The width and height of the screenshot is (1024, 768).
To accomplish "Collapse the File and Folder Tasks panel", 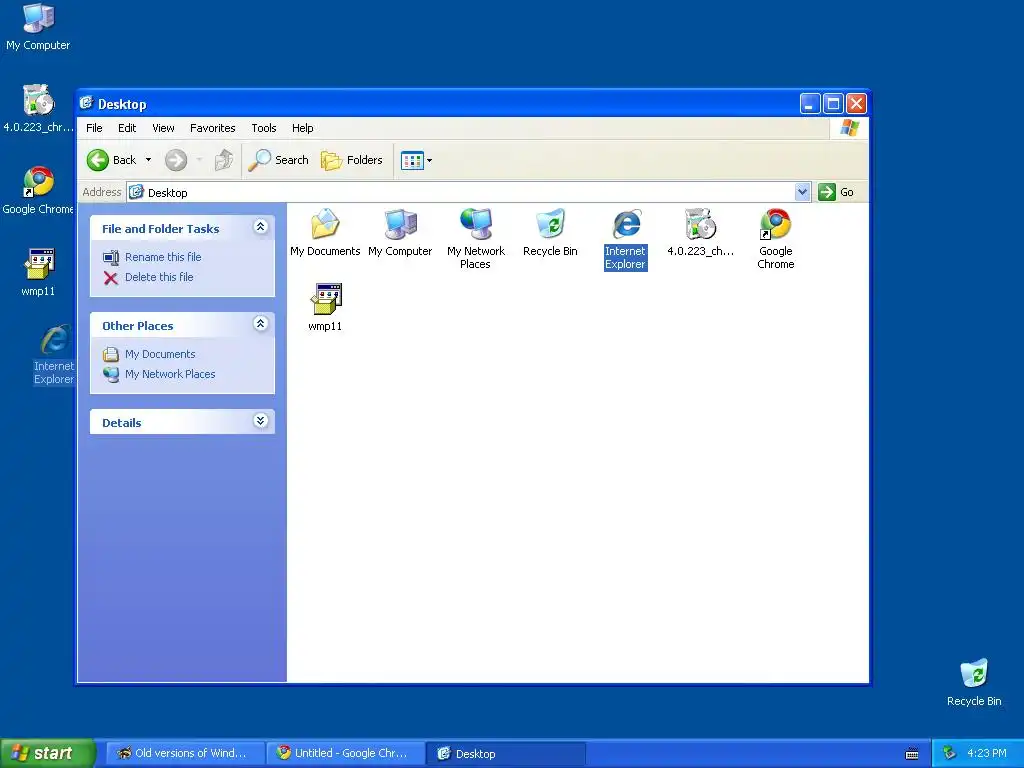I will [261, 227].
